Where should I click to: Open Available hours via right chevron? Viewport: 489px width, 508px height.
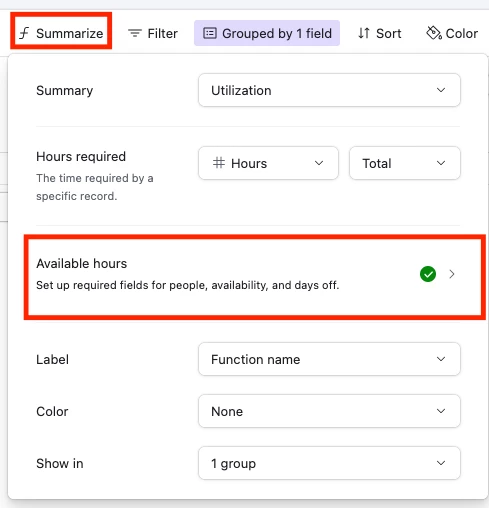pos(452,274)
